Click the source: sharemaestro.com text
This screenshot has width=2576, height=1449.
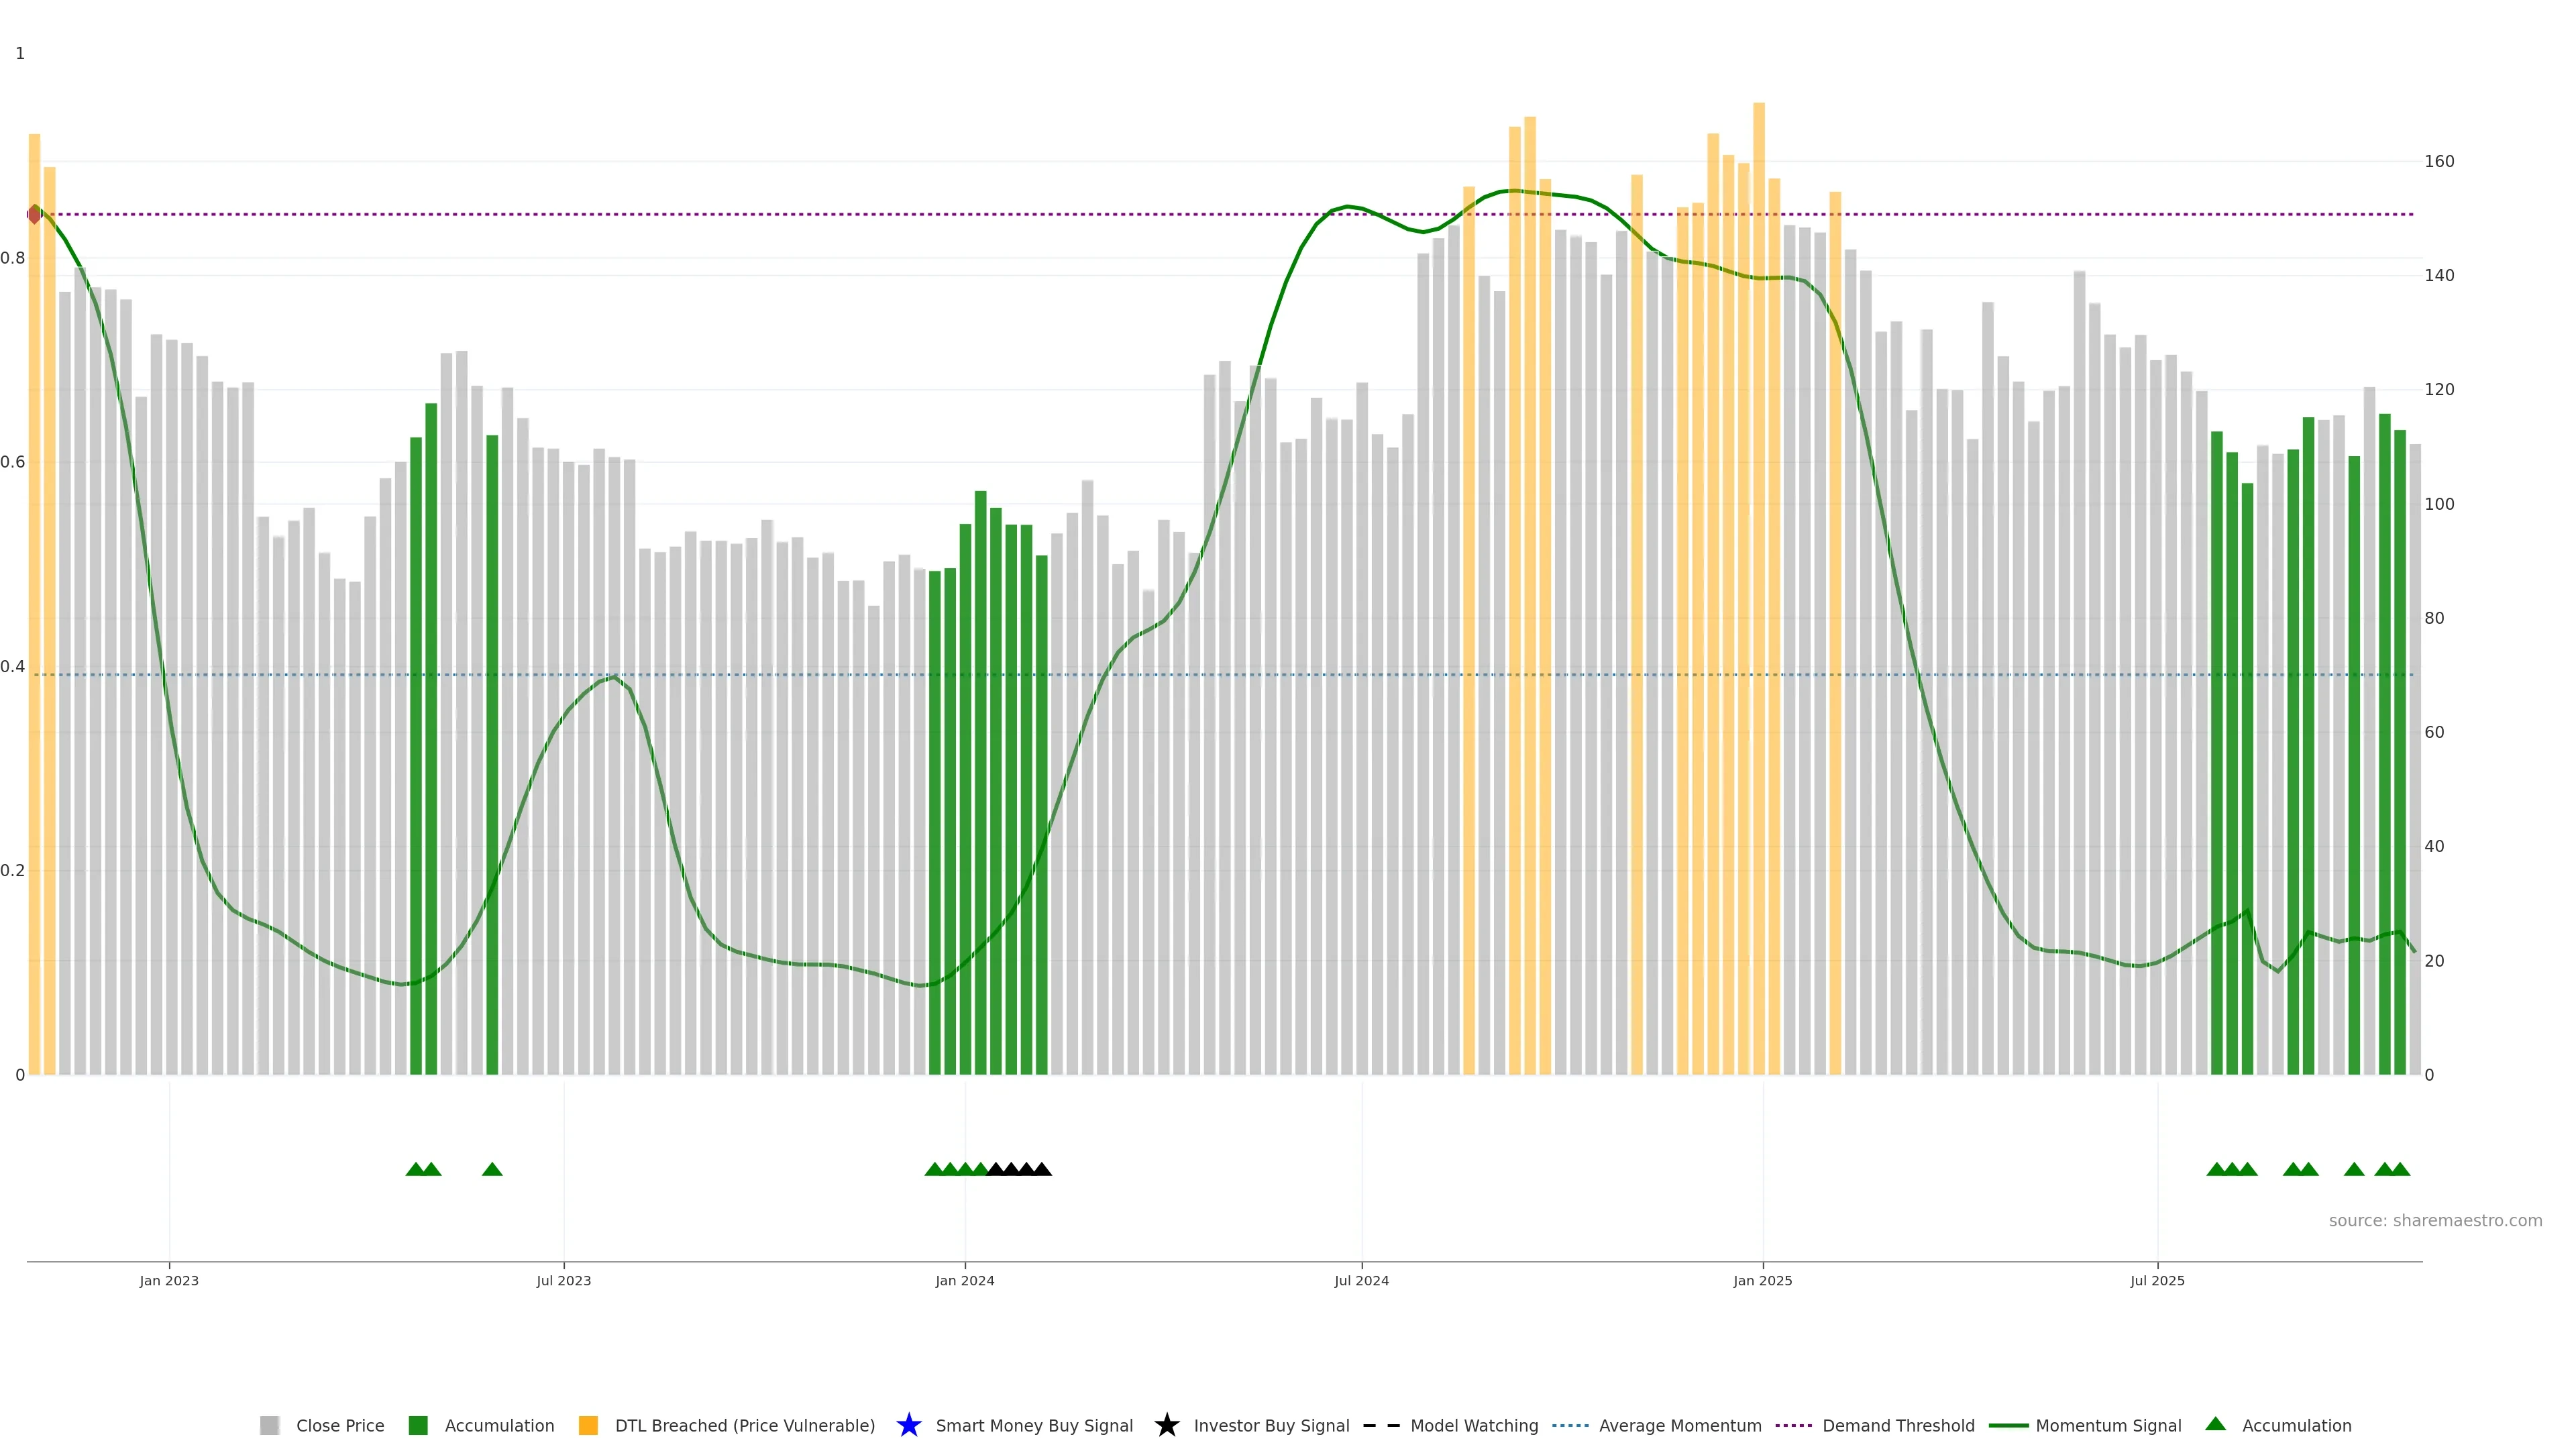pos(2435,1220)
